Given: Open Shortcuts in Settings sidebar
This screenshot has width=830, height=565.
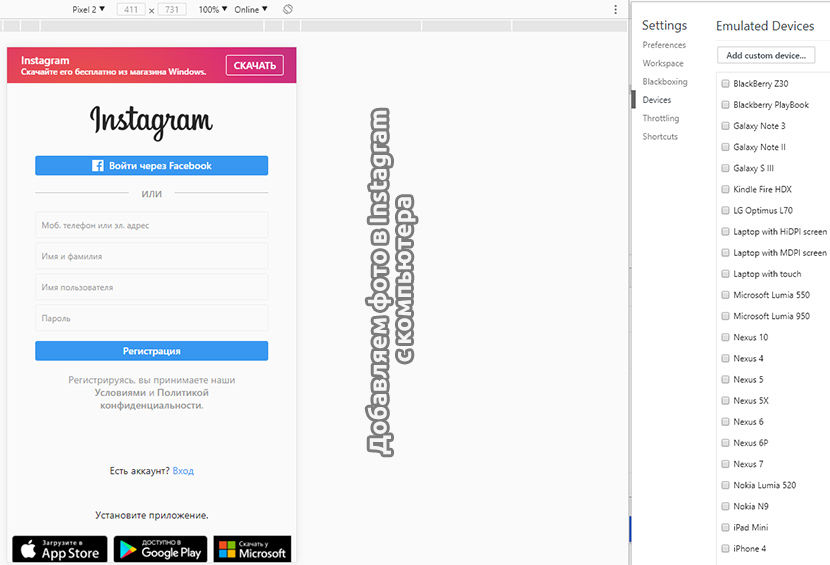Looking at the screenshot, I should click(x=660, y=137).
